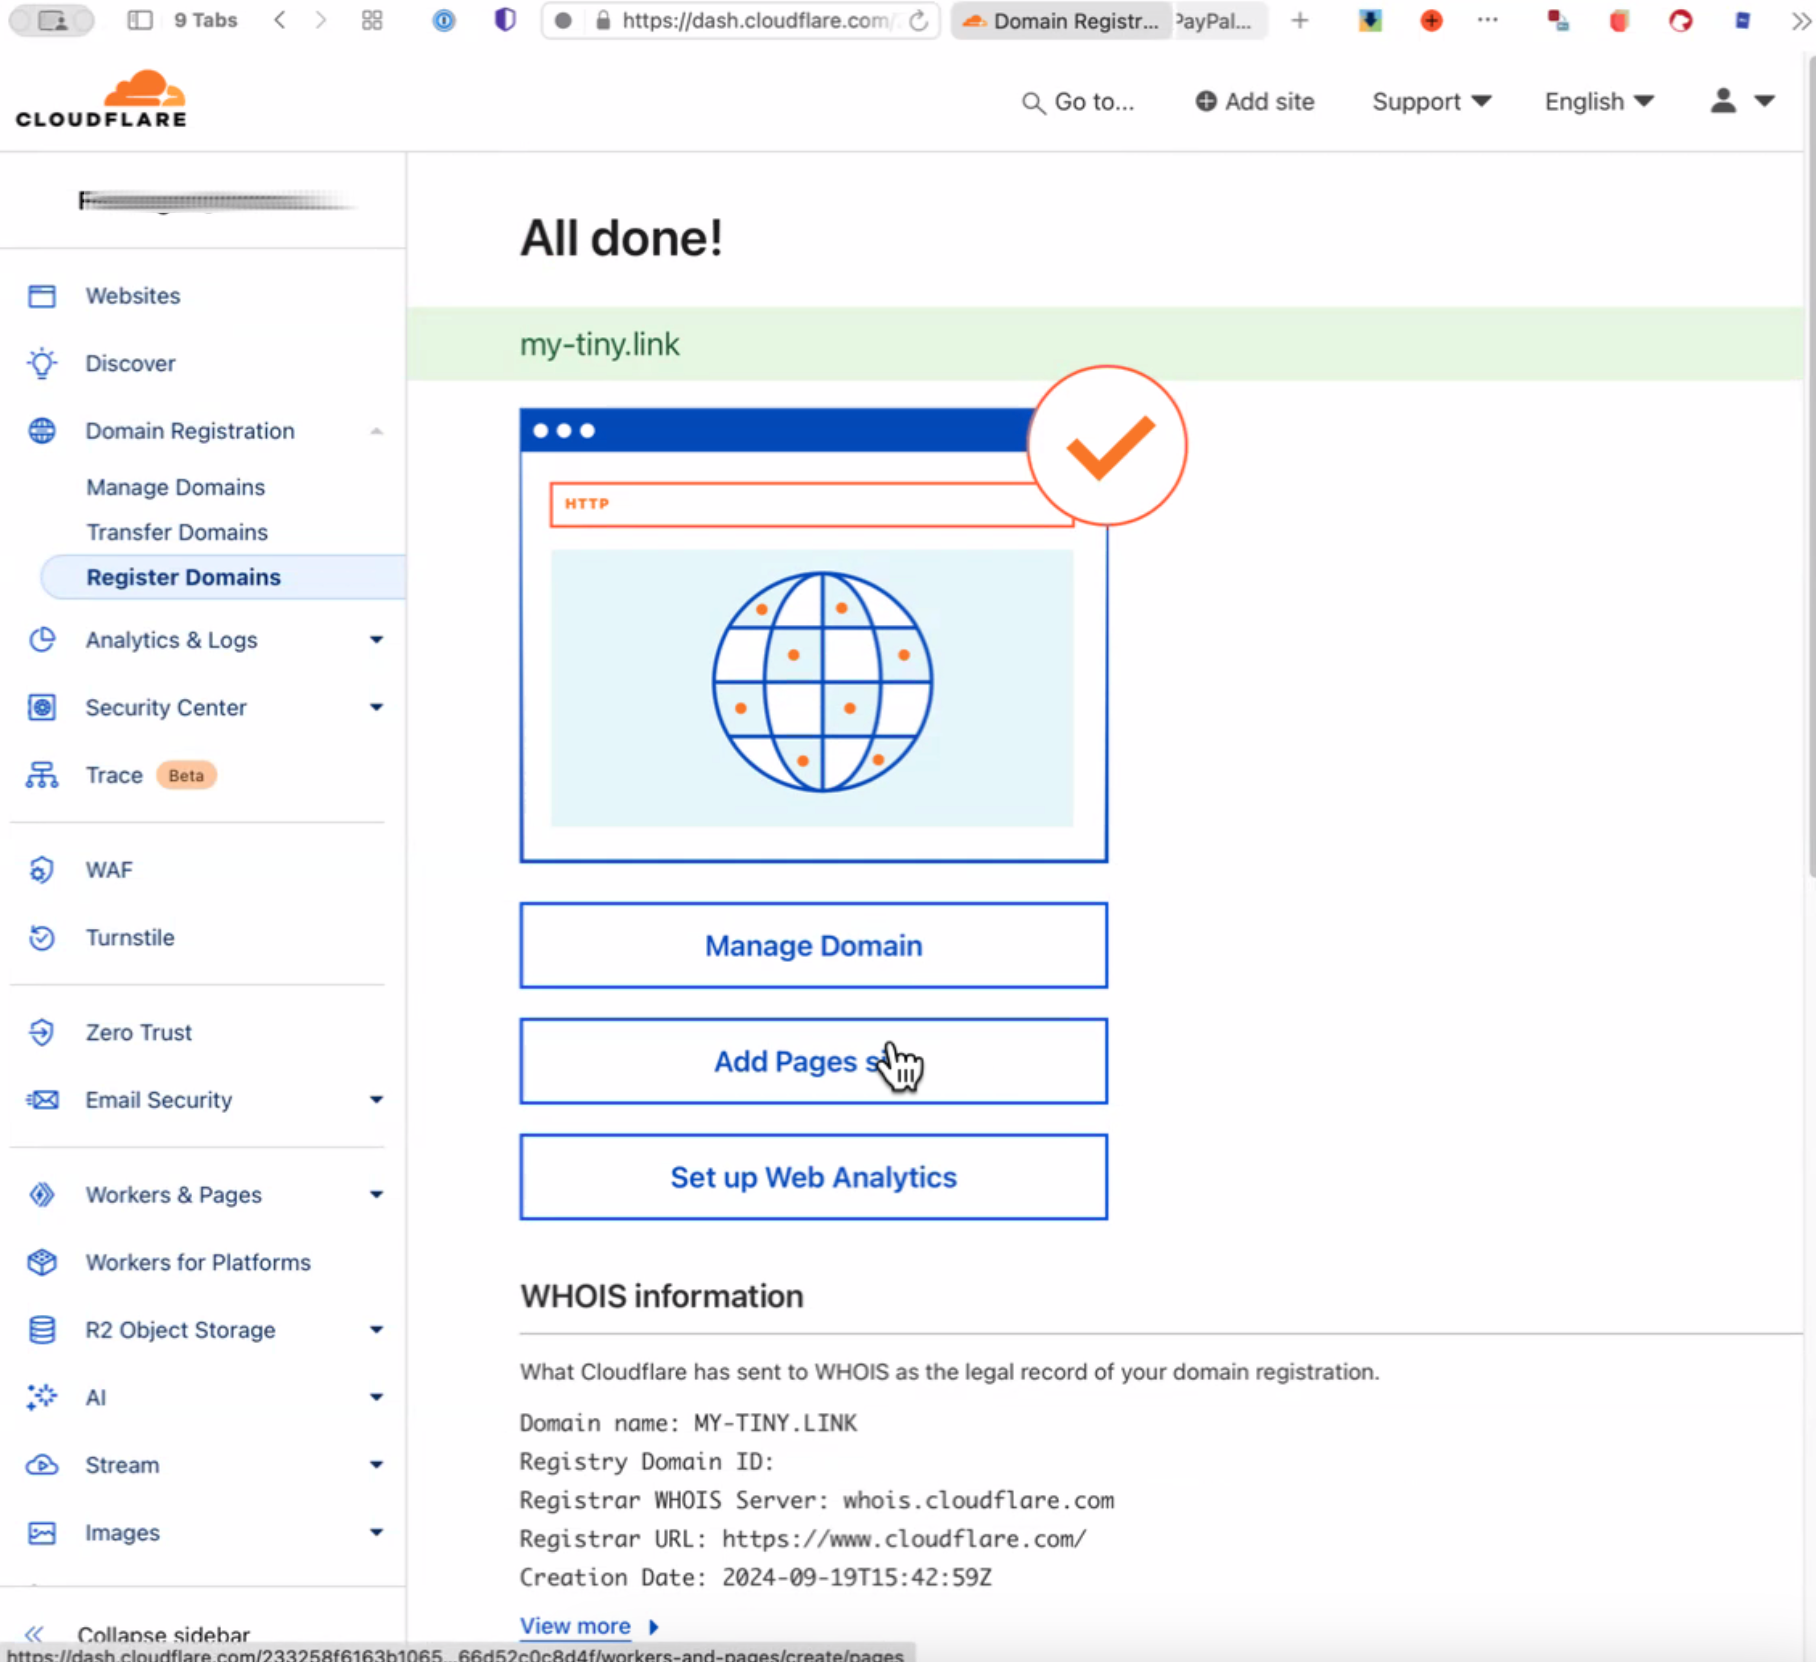
Task: Switch to the Domain Registration browser tab
Action: [1062, 20]
